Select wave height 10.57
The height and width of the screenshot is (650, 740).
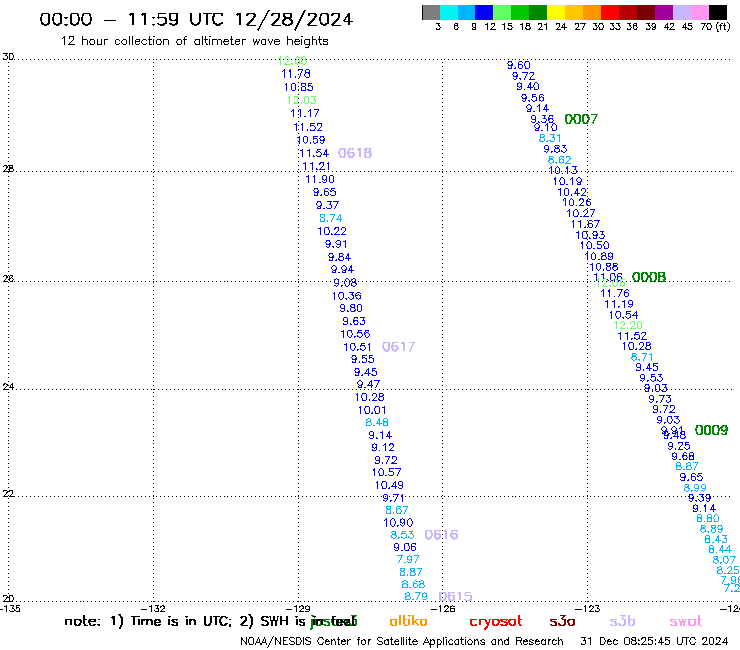387,472
